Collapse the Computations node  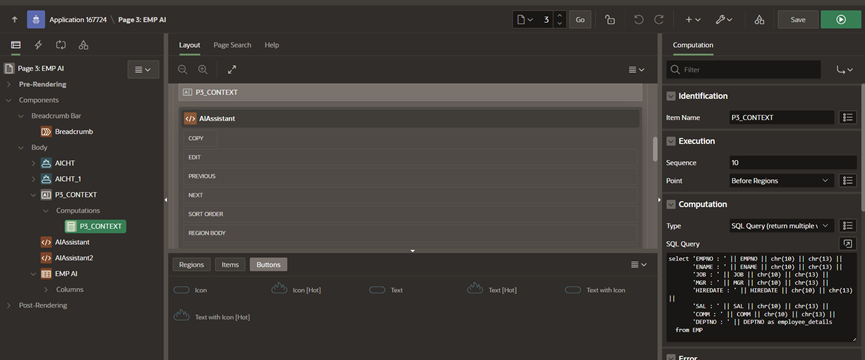pos(46,211)
